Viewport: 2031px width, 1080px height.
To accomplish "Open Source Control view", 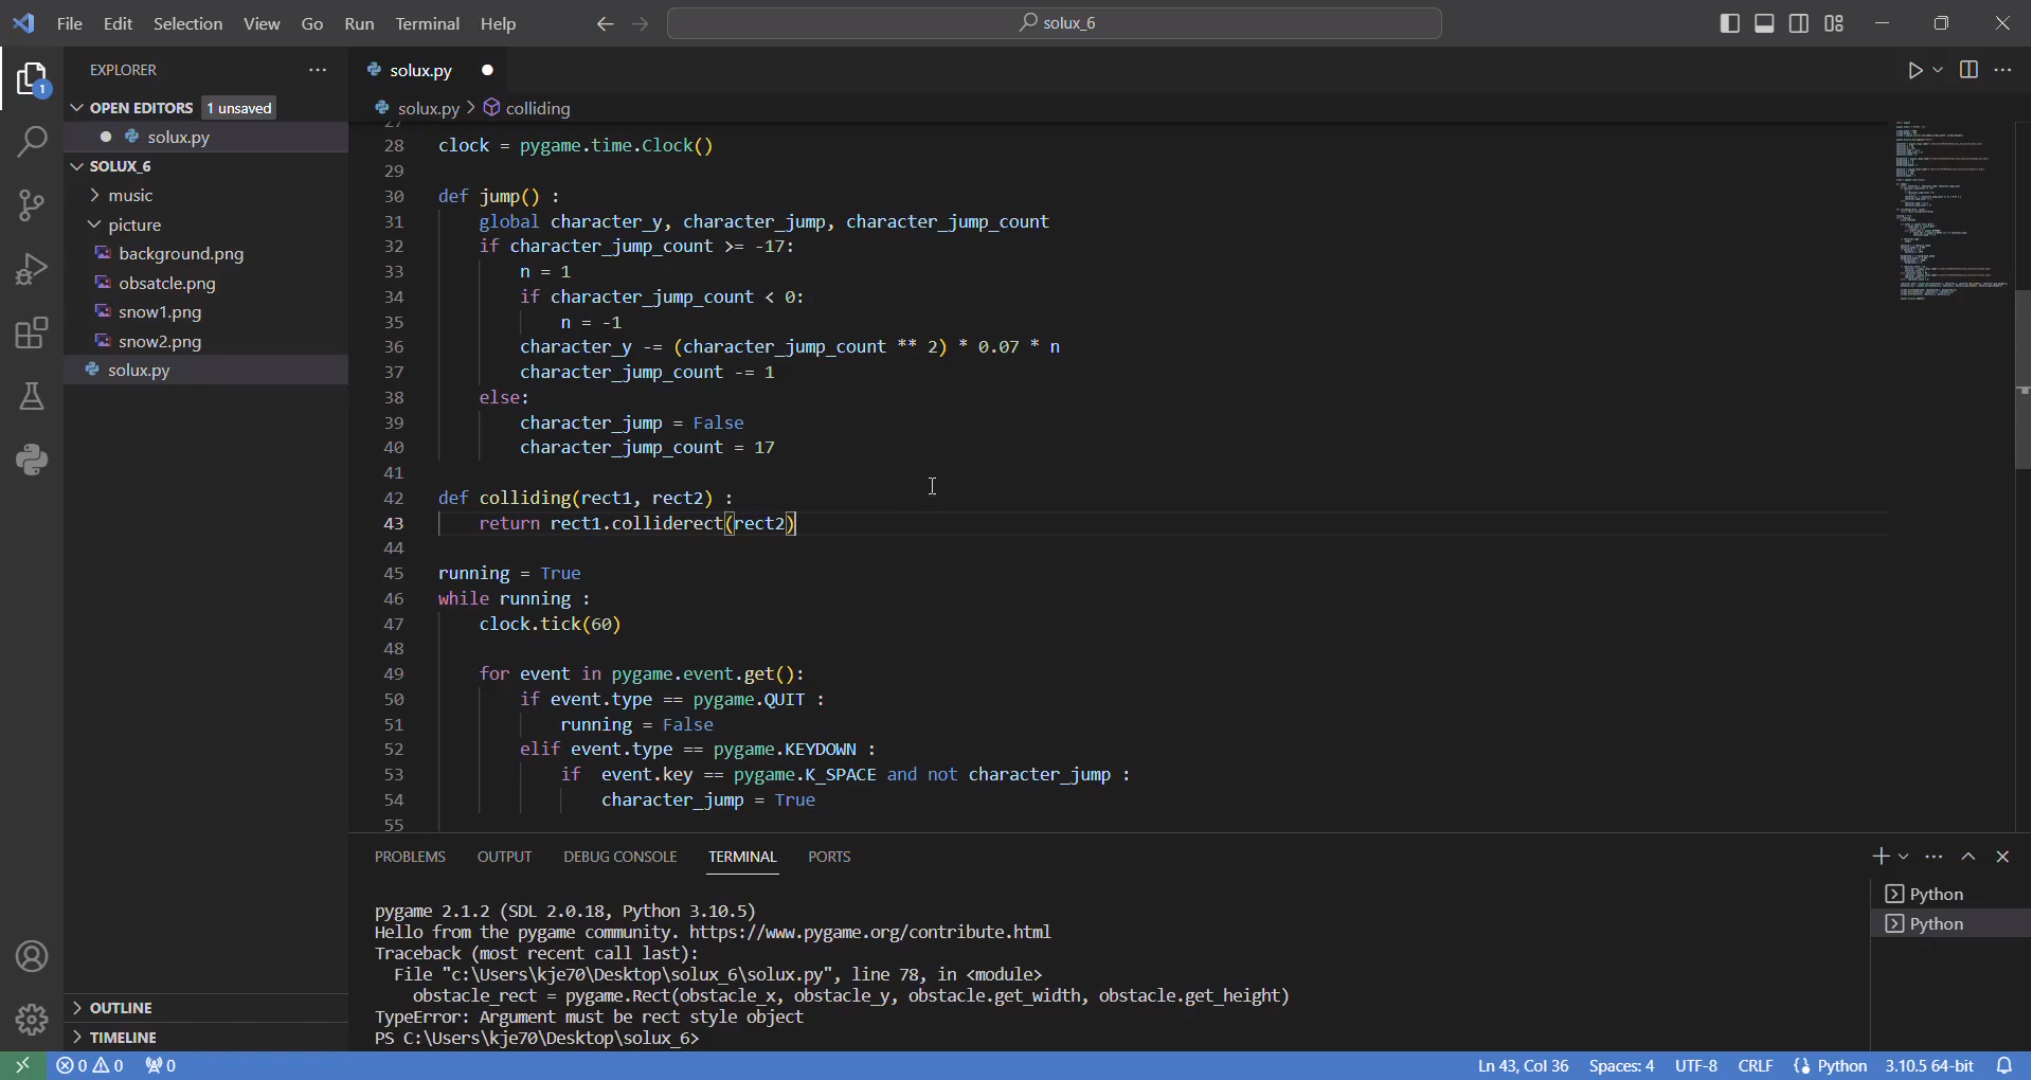I will [32, 205].
